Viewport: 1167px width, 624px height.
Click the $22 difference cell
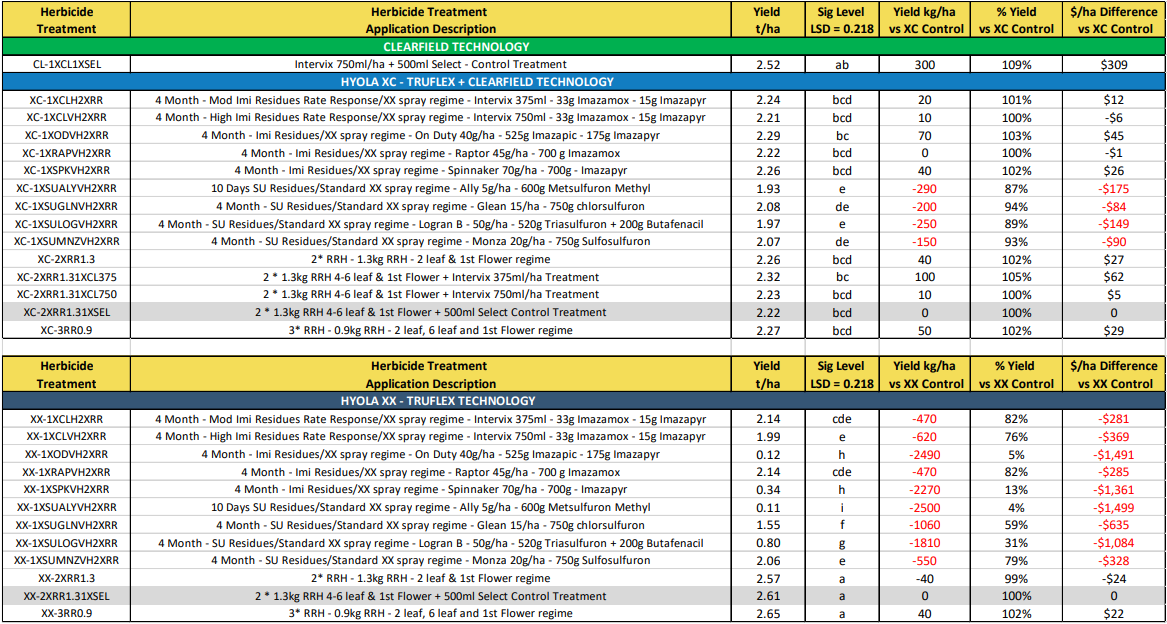(1113, 614)
